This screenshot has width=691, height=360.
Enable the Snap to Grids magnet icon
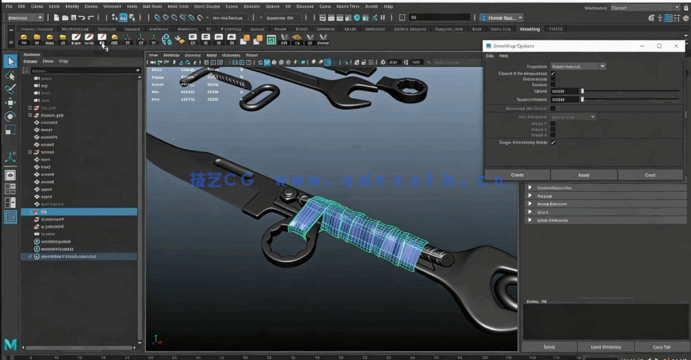157,18
